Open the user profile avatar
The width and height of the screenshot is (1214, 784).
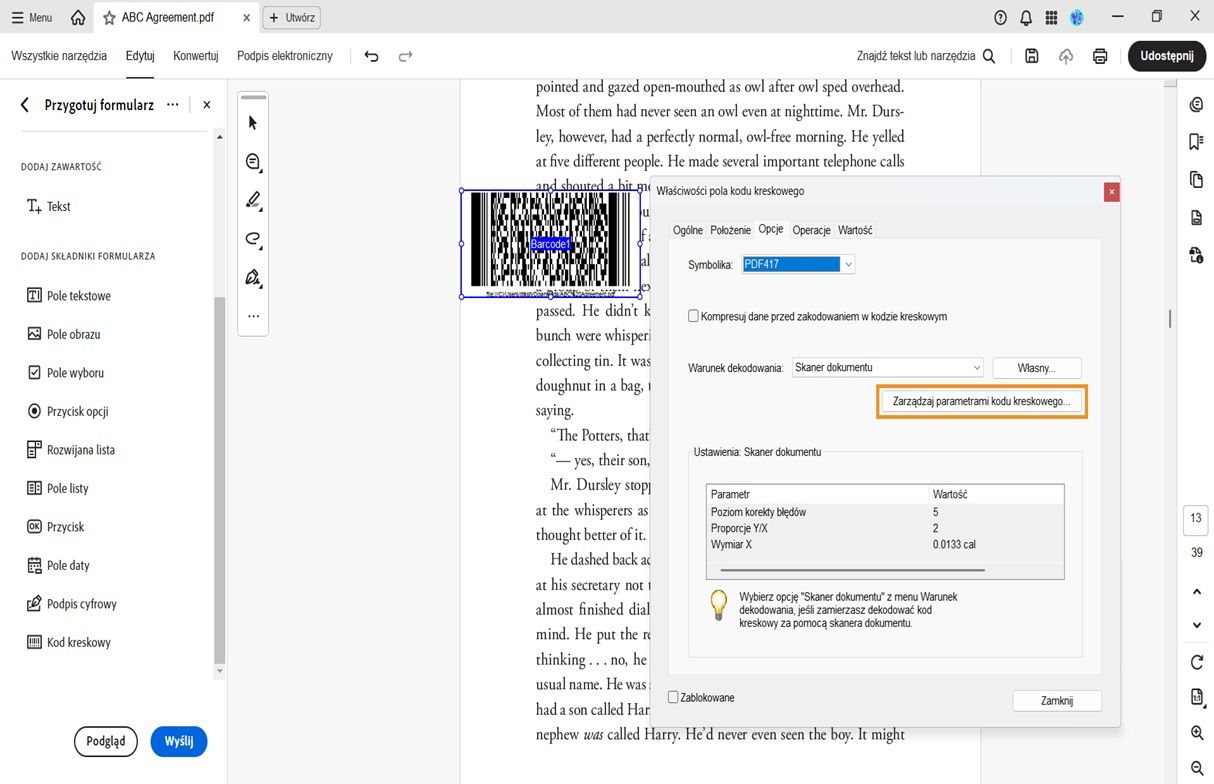click(x=1077, y=18)
